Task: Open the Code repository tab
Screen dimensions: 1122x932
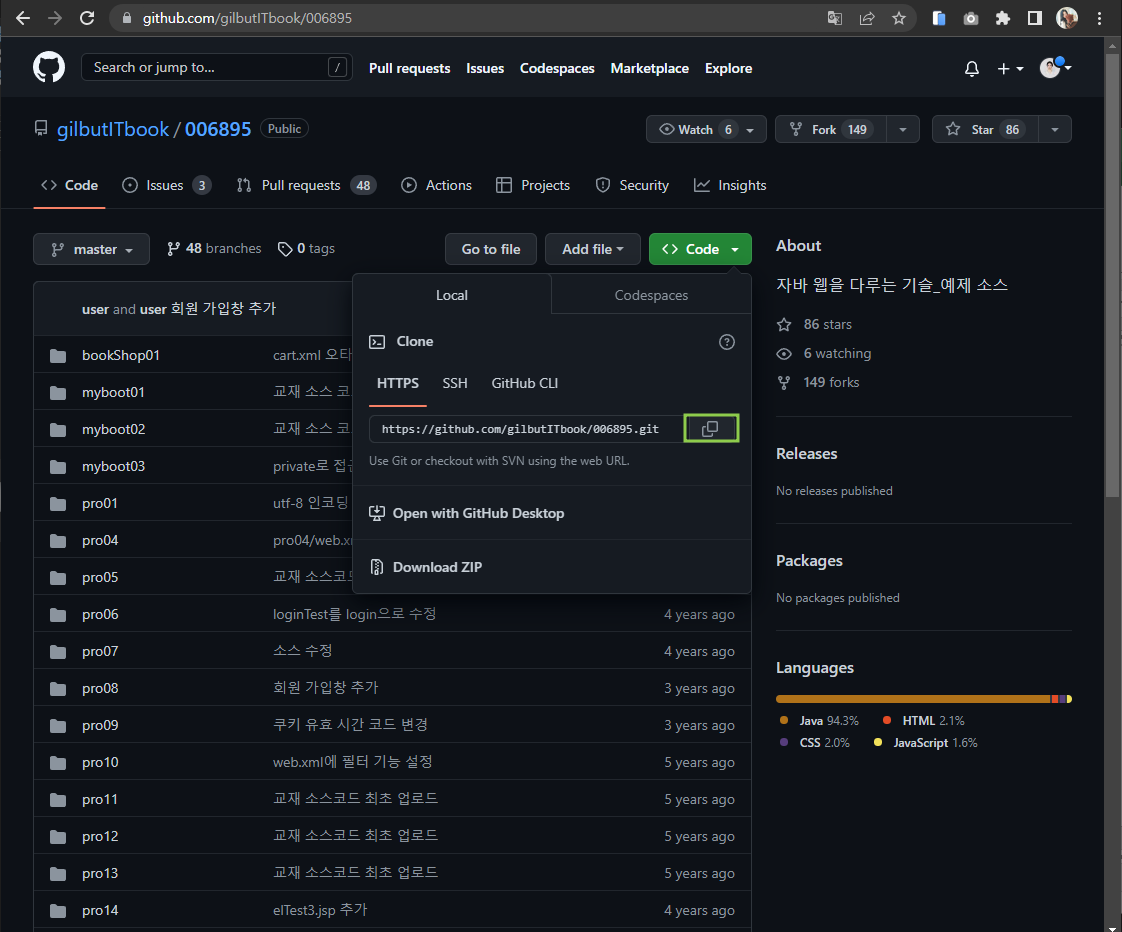Action: click(x=69, y=185)
